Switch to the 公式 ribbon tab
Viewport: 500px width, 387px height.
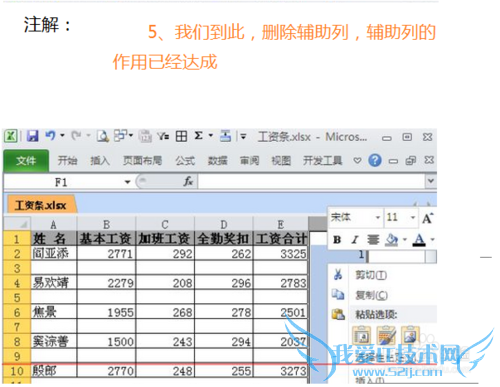point(185,161)
